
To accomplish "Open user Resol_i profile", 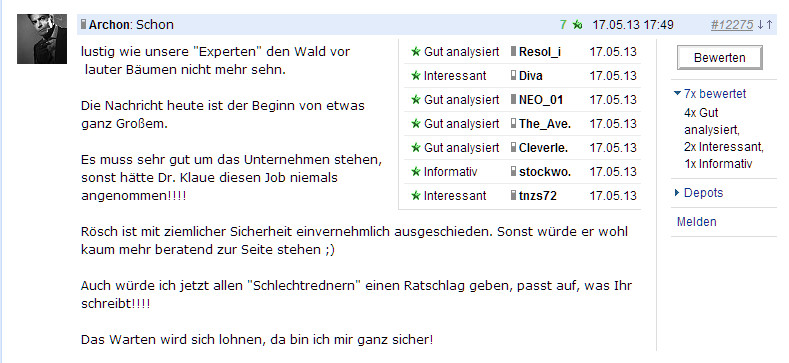I will (x=540, y=52).
